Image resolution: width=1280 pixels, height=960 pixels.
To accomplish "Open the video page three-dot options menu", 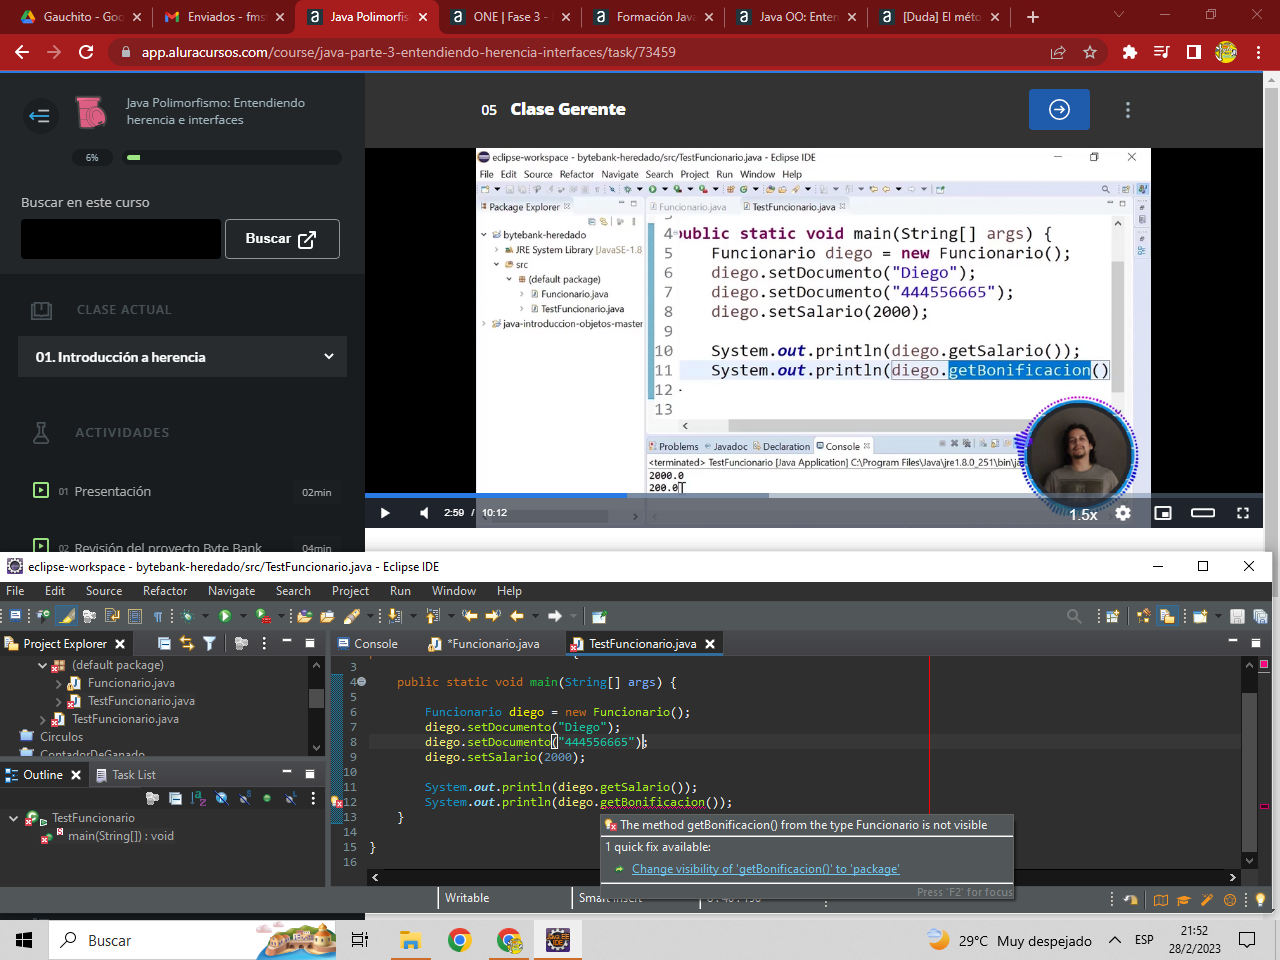I will point(1128,110).
